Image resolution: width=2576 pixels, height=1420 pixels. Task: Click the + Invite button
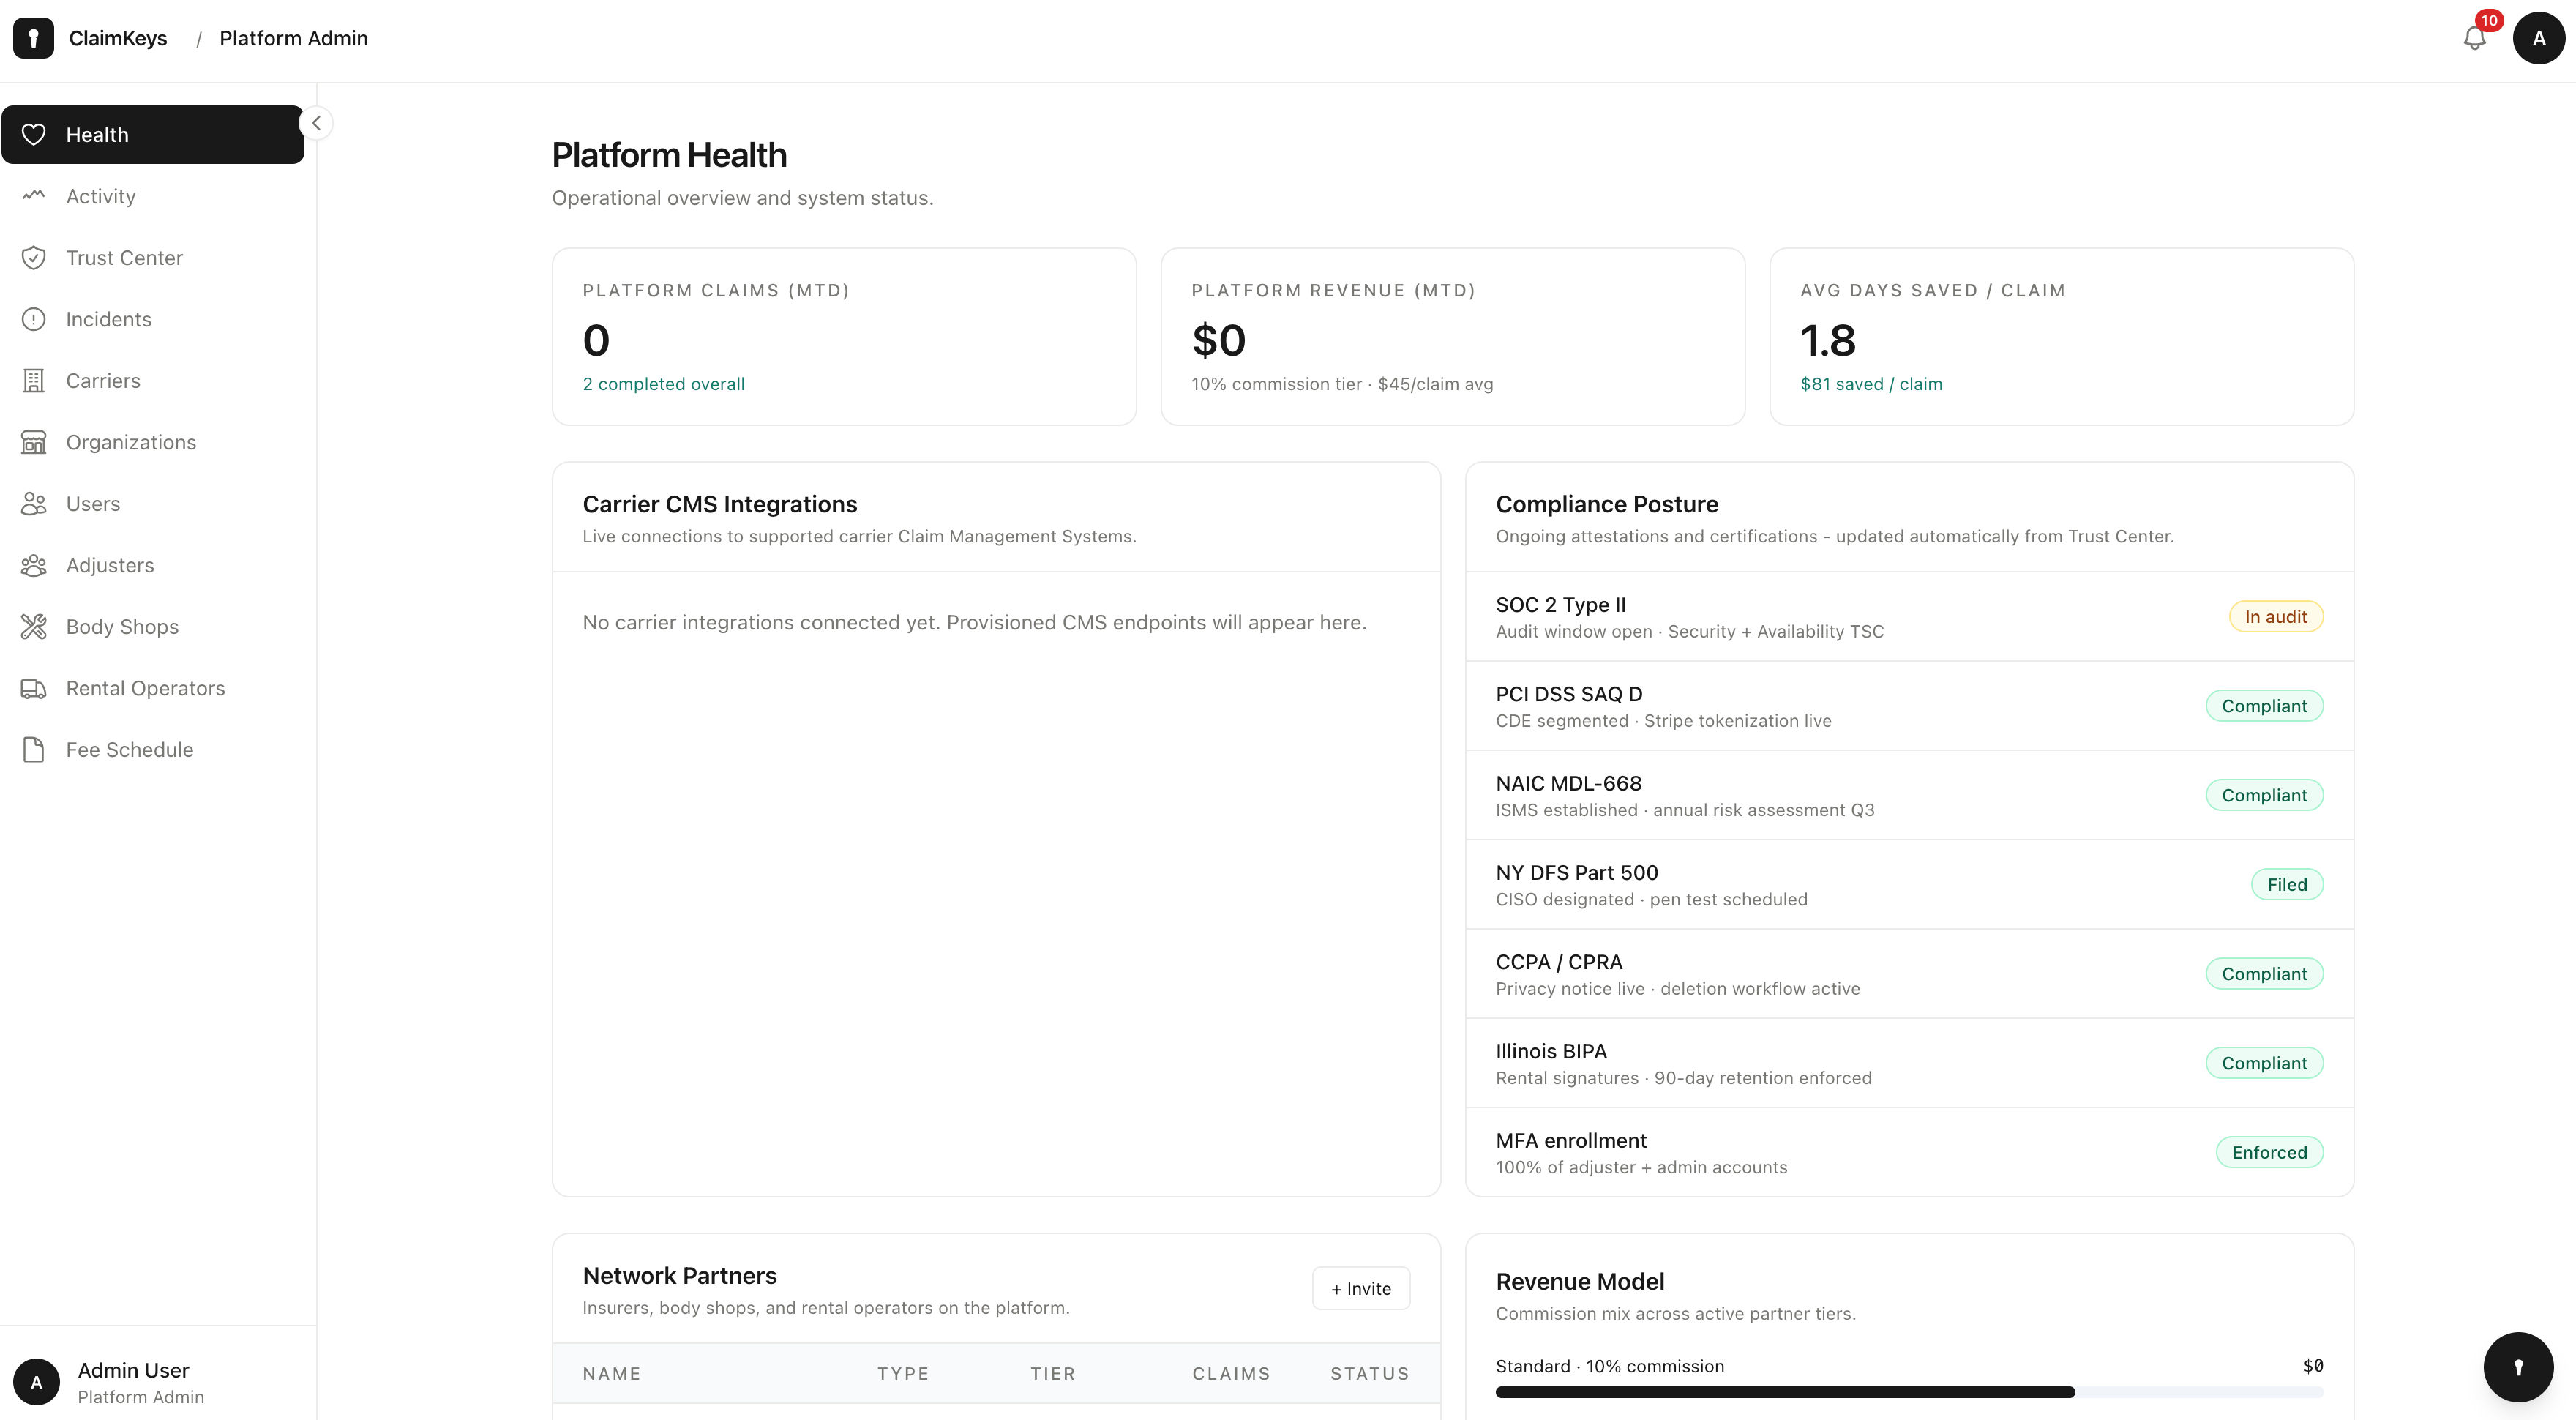coord(1361,1288)
